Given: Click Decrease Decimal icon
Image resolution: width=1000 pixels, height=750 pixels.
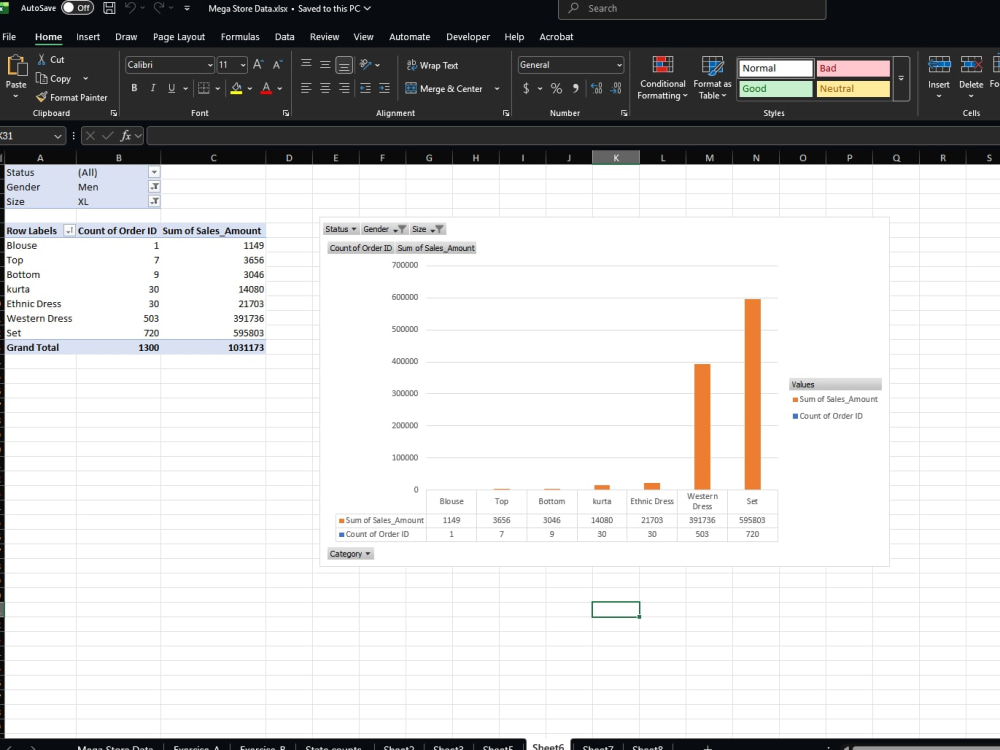Looking at the screenshot, I should click(616, 88).
